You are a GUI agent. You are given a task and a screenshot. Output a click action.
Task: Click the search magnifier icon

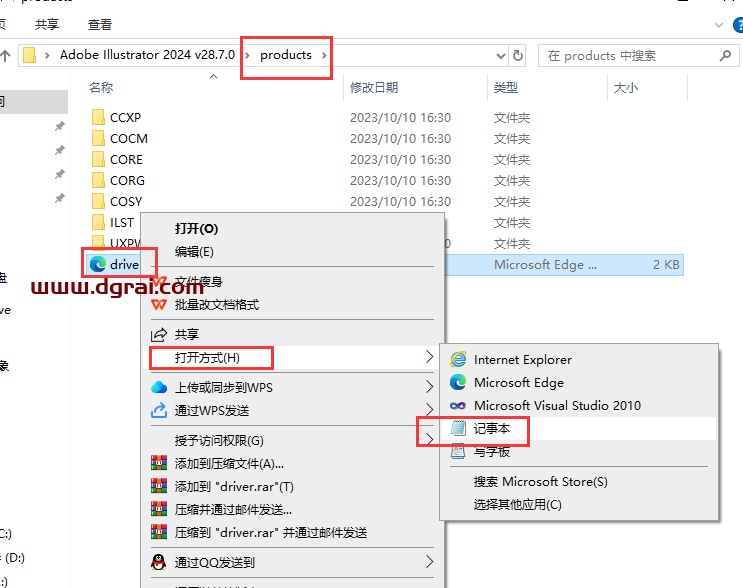tap(725, 56)
